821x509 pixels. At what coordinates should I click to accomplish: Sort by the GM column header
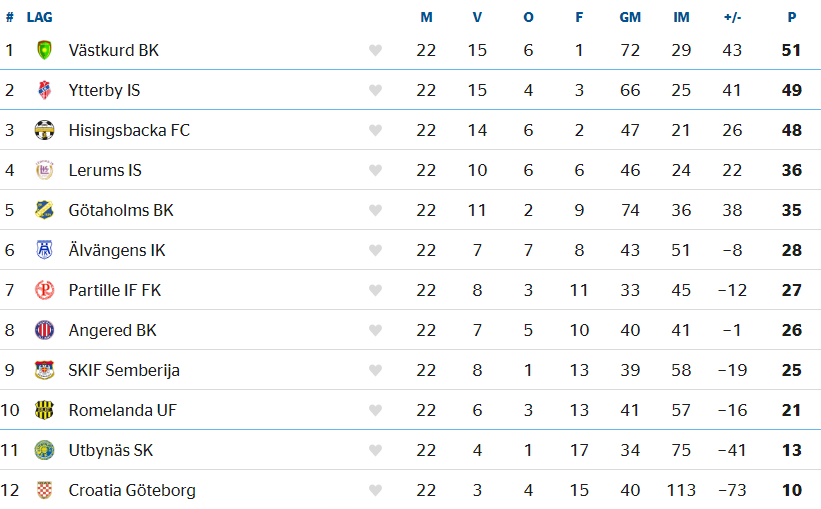[630, 17]
